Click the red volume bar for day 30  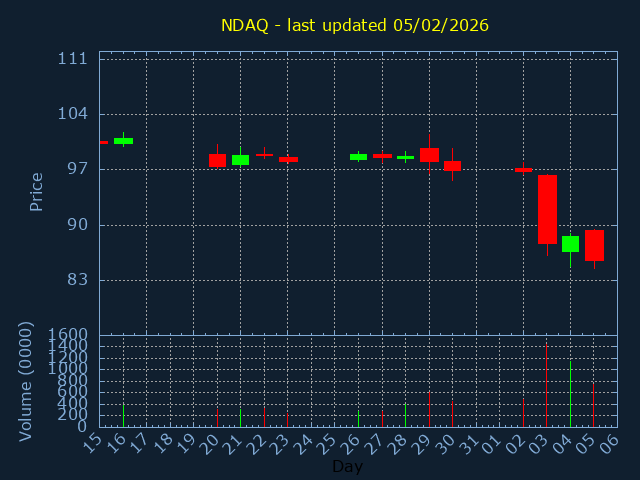coord(452,414)
